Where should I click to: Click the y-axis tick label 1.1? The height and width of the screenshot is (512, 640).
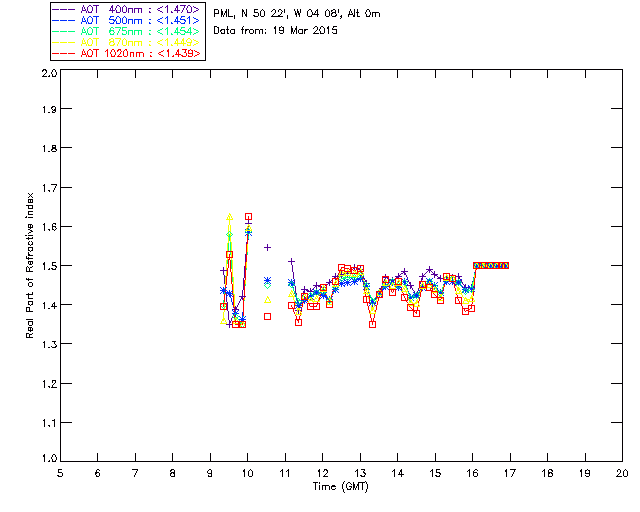49,423
